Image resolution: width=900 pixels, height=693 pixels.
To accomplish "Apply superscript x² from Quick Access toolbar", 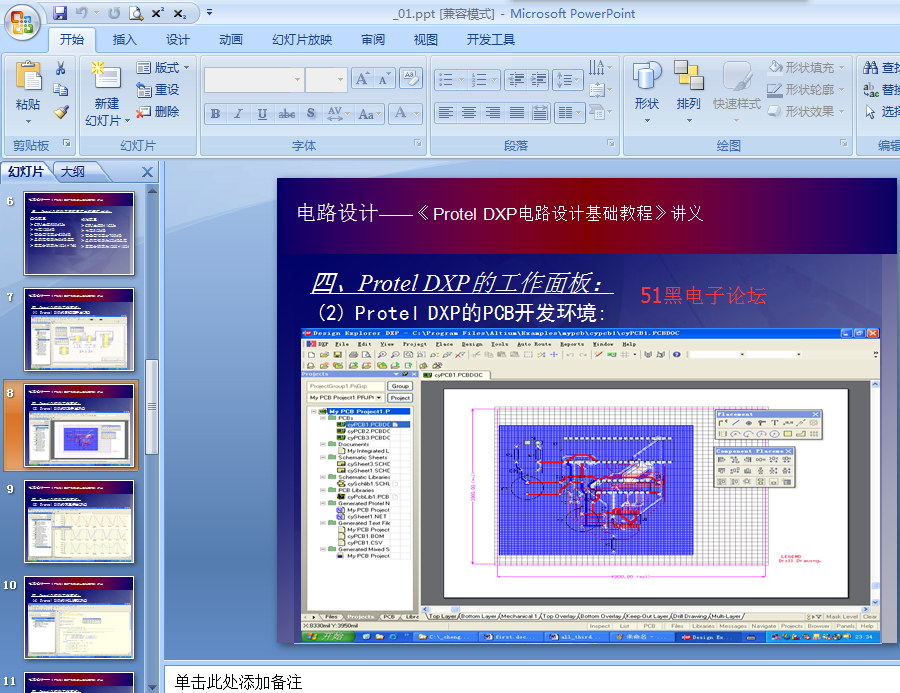I will pyautogui.click(x=158, y=13).
